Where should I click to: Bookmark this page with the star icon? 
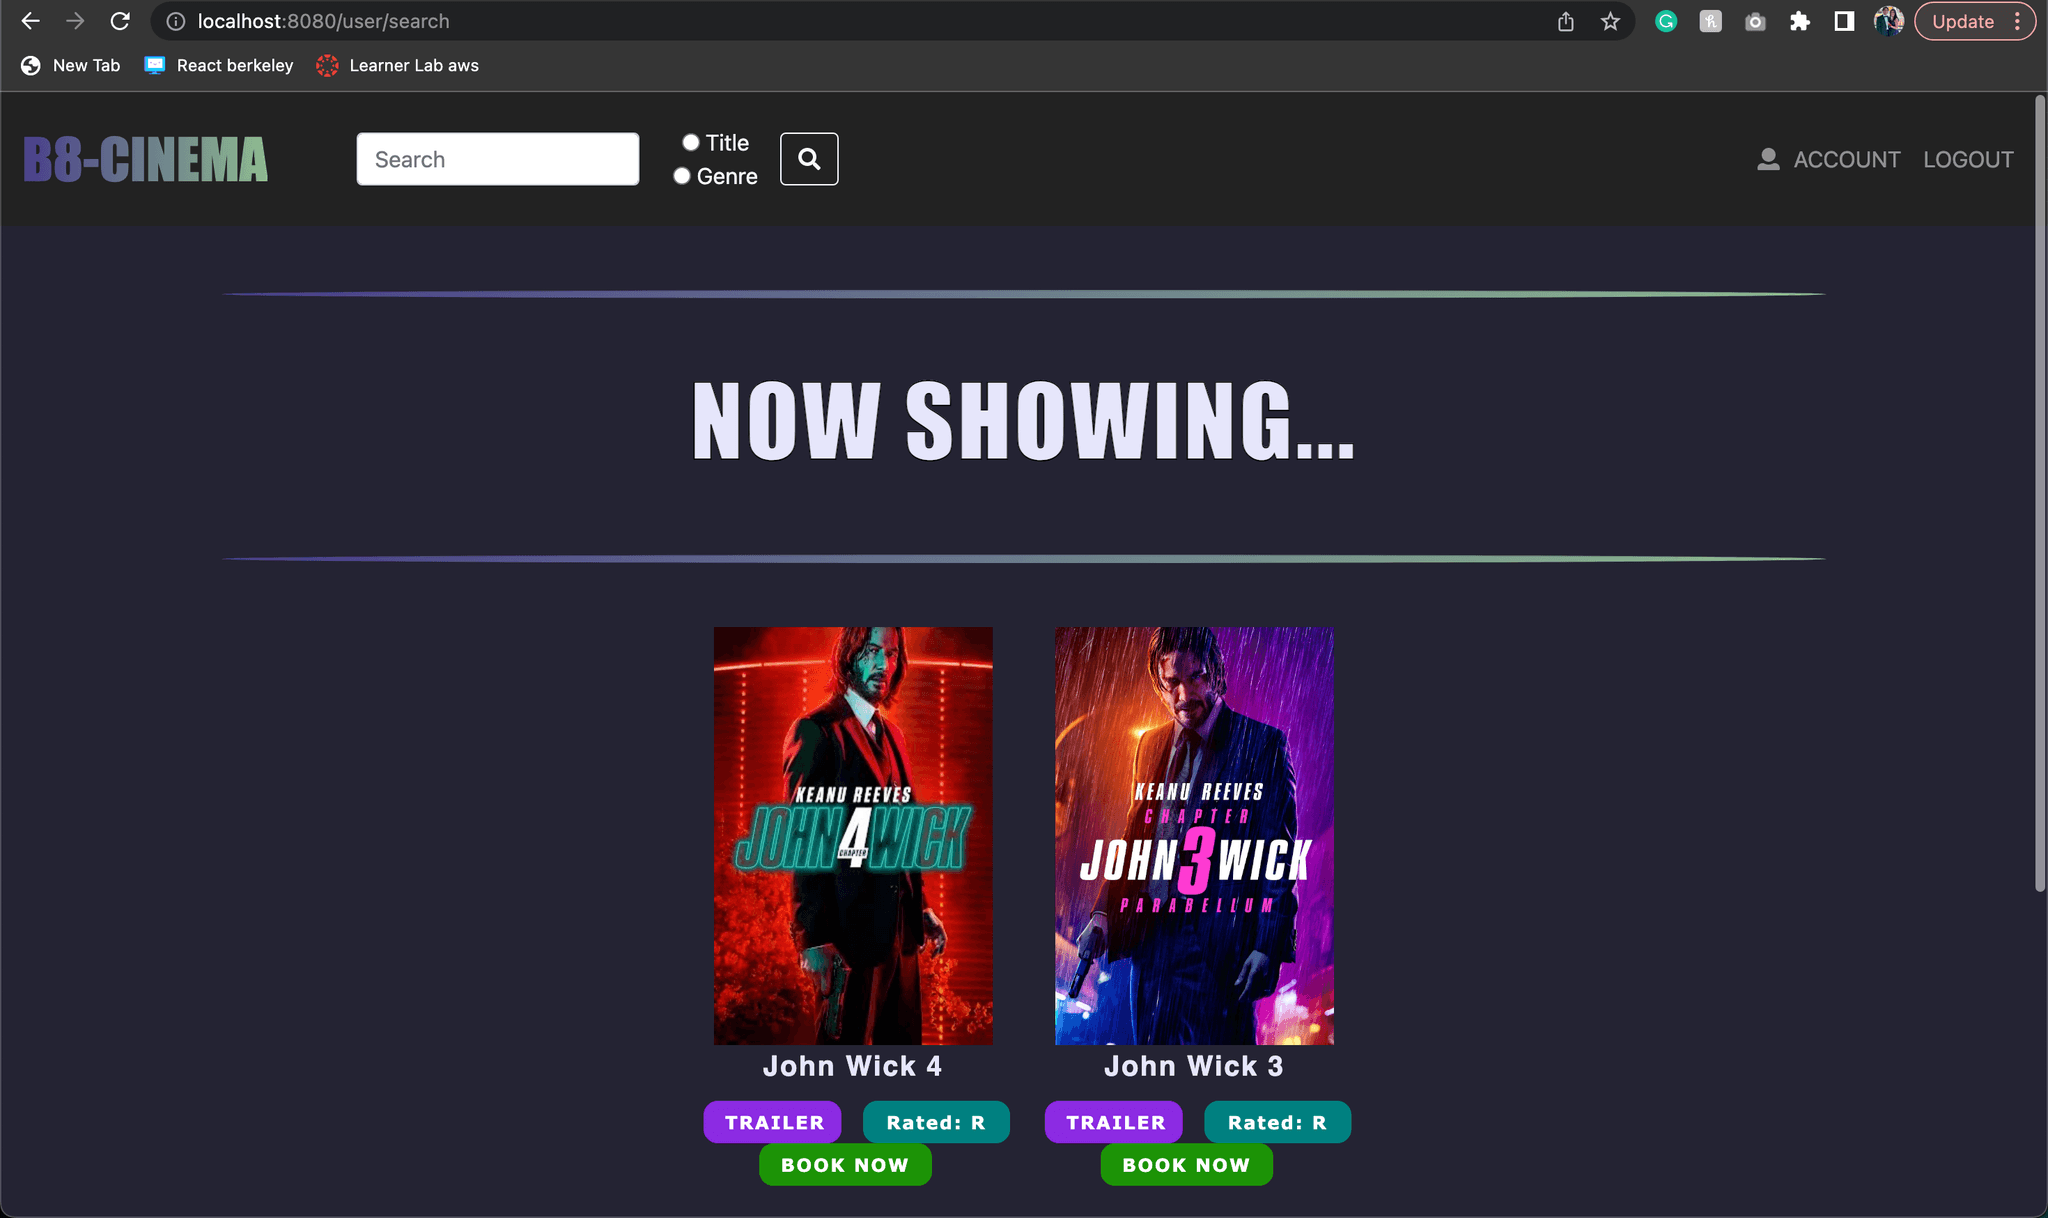[1610, 21]
